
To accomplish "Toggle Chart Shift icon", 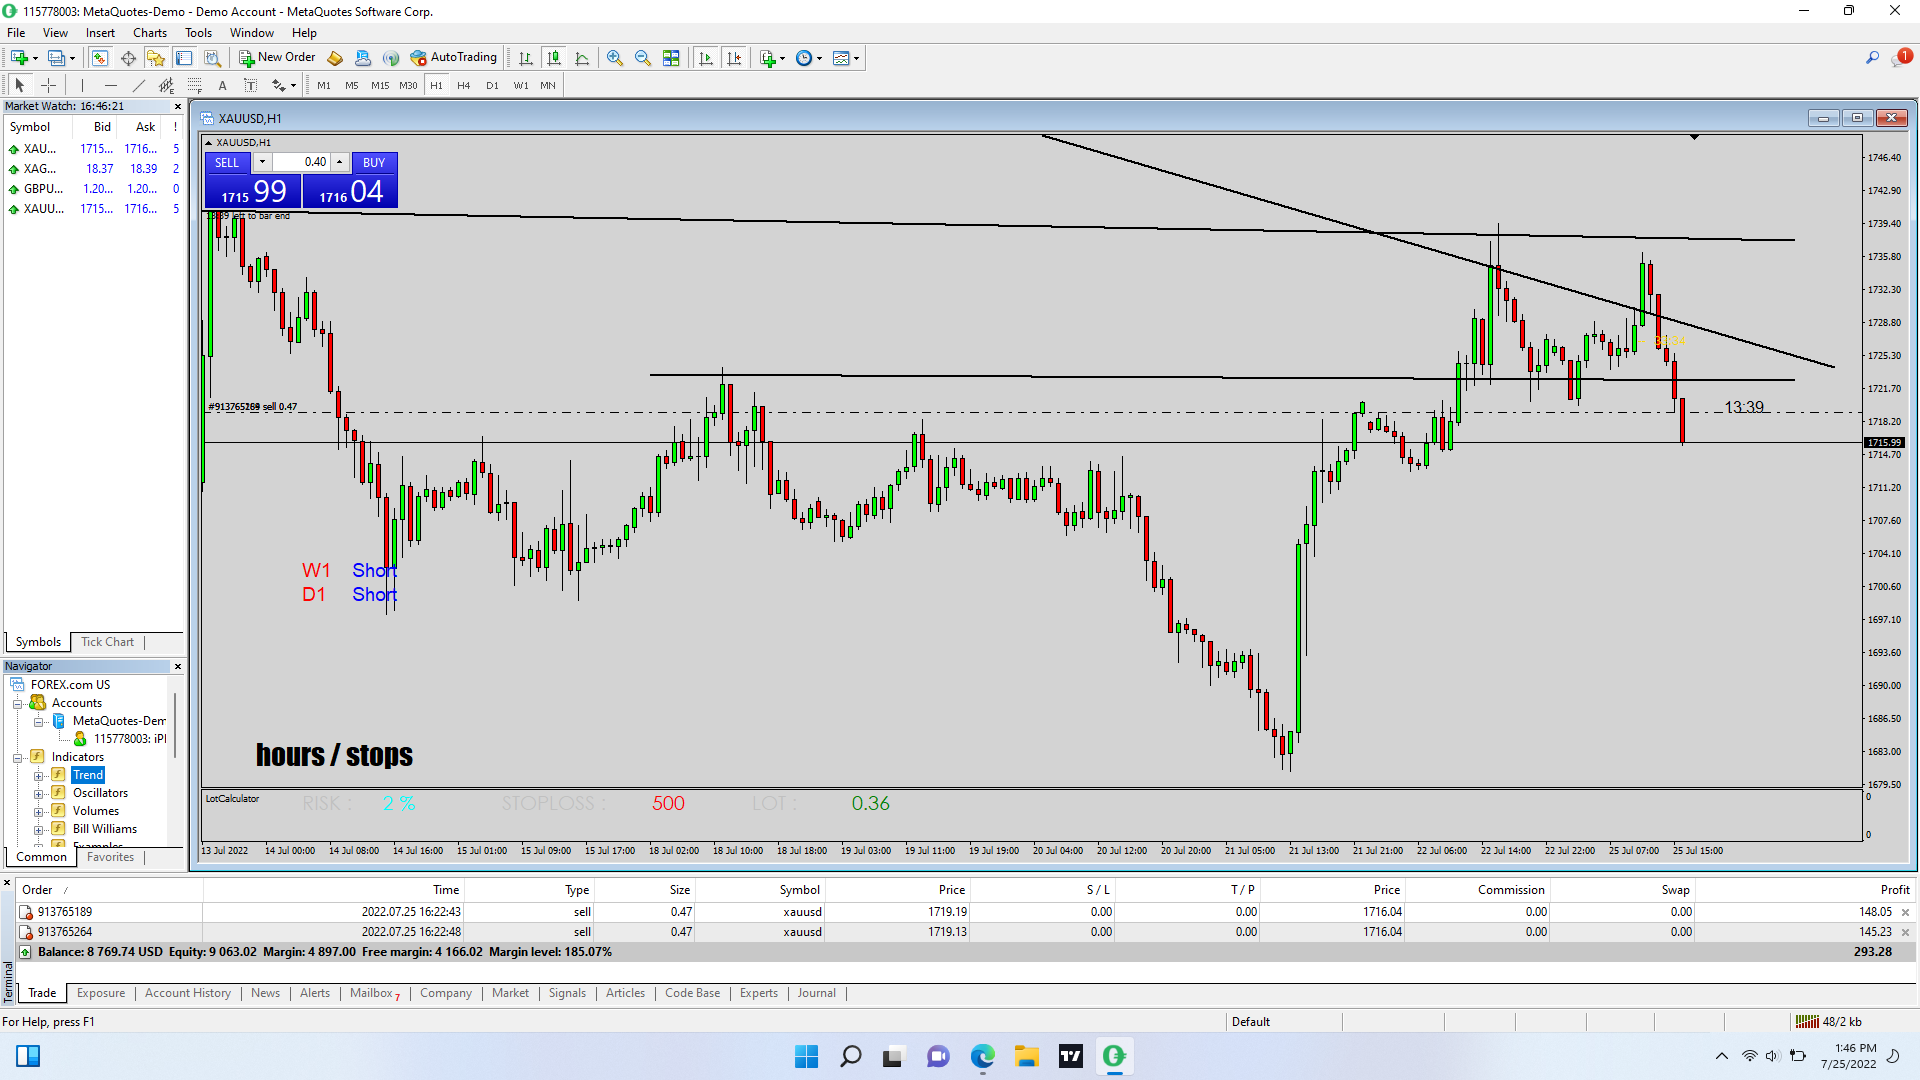I will (x=734, y=58).
